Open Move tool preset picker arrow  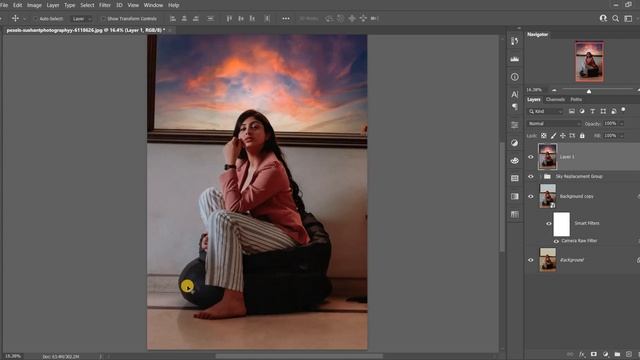click(x=24, y=19)
